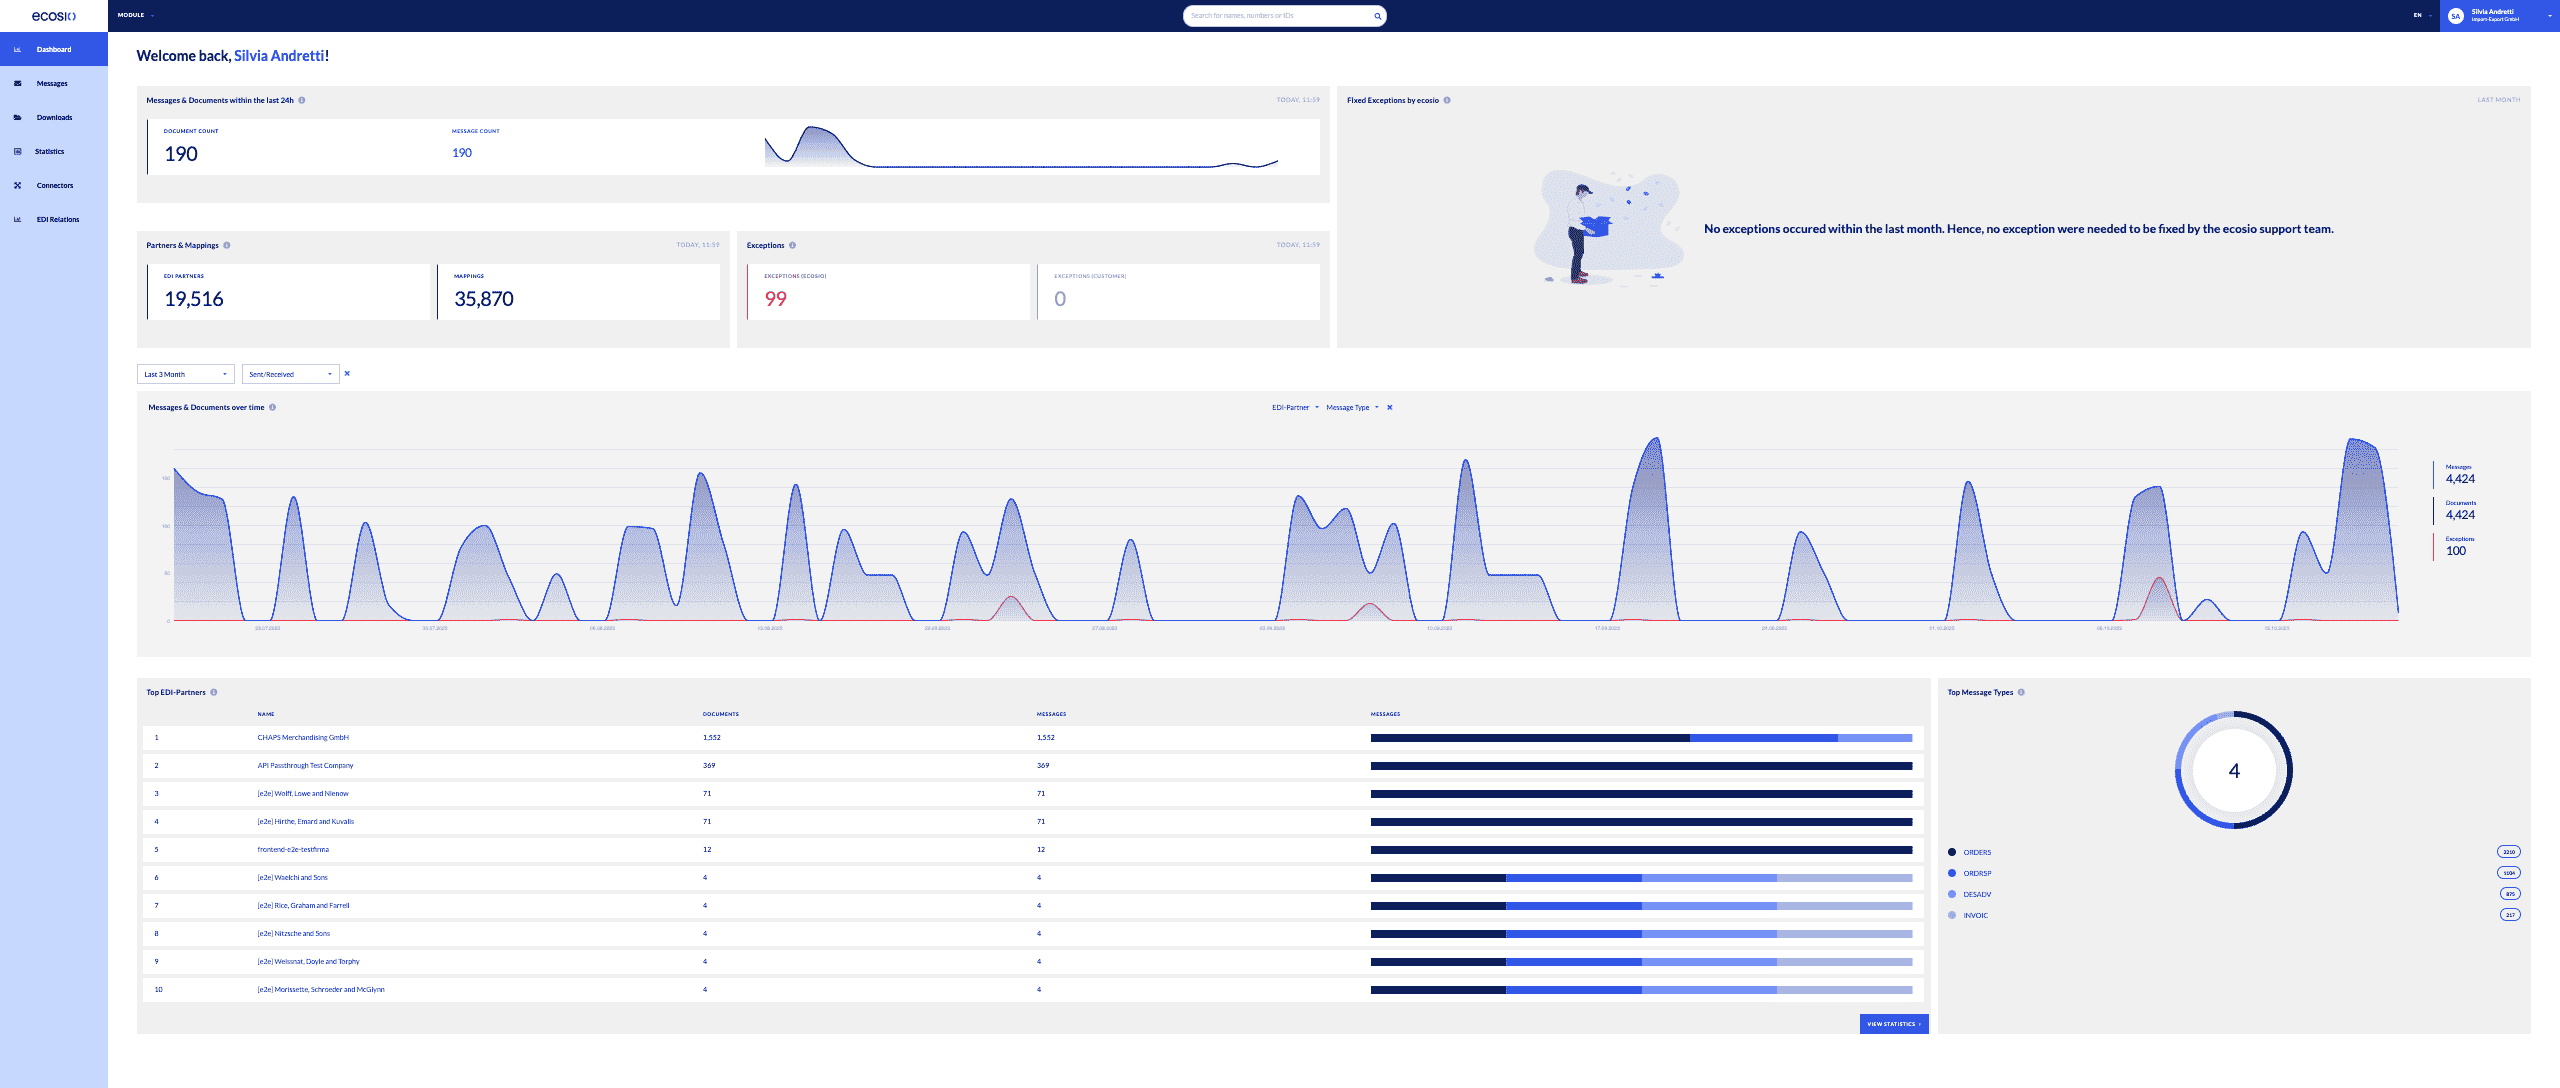
Task: Open the MODULE menu
Action: point(131,15)
